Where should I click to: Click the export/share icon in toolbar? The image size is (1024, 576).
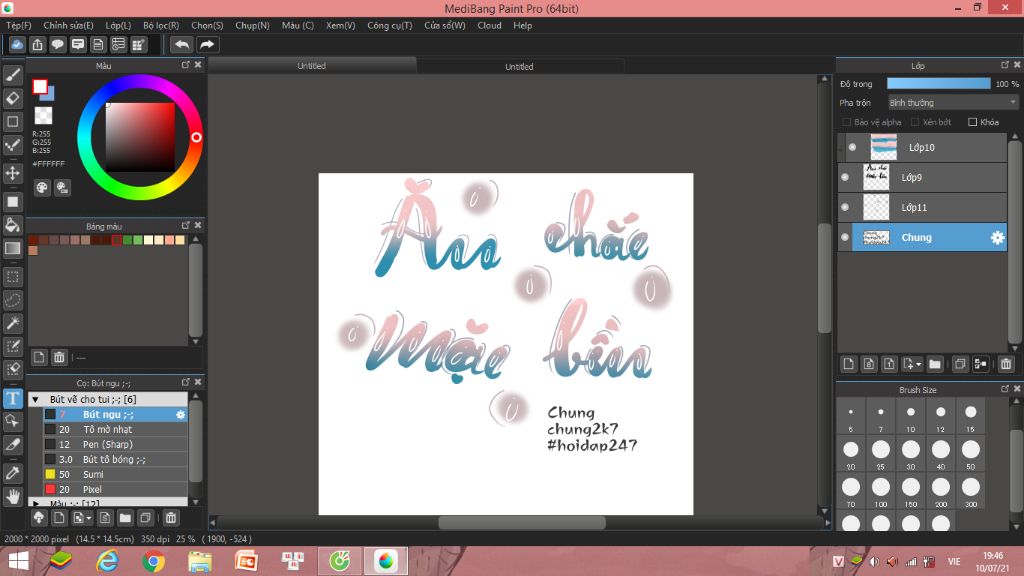pyautogui.click(x=37, y=44)
